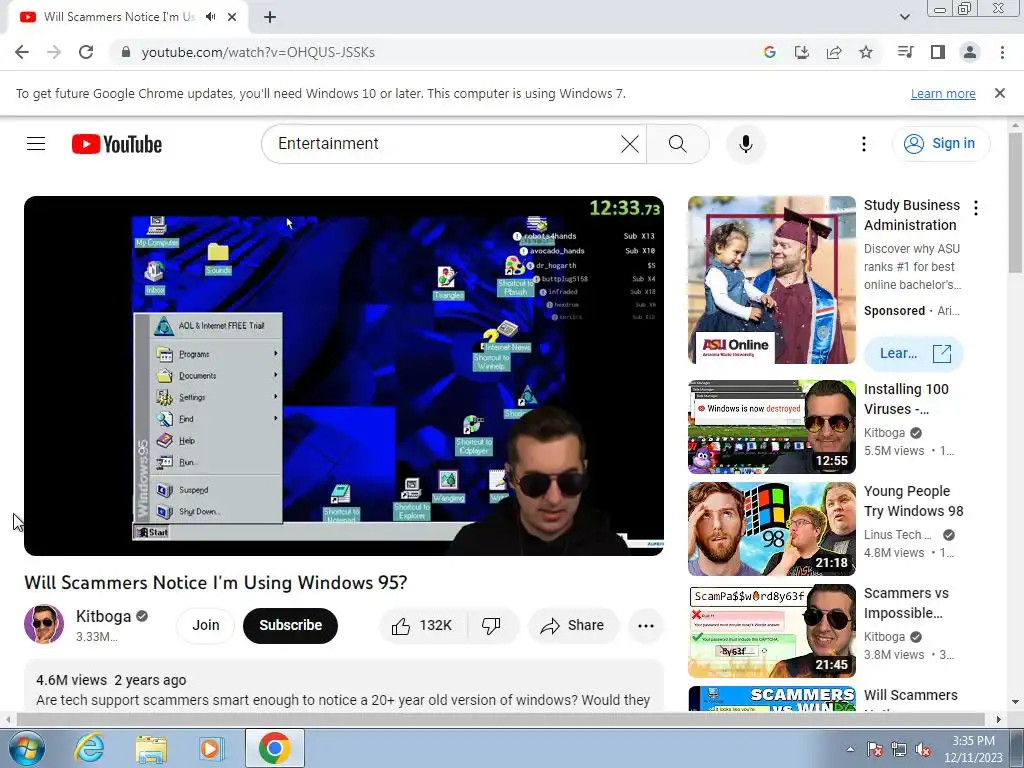Open Windows Explorer from taskbar
This screenshot has height=768, width=1024.
[x=151, y=748]
